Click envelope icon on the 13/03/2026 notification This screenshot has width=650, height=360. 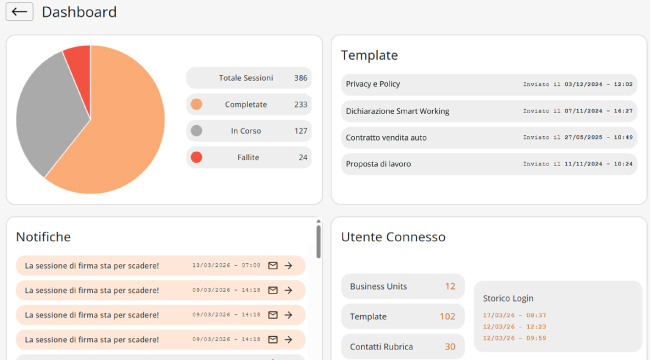(x=273, y=265)
